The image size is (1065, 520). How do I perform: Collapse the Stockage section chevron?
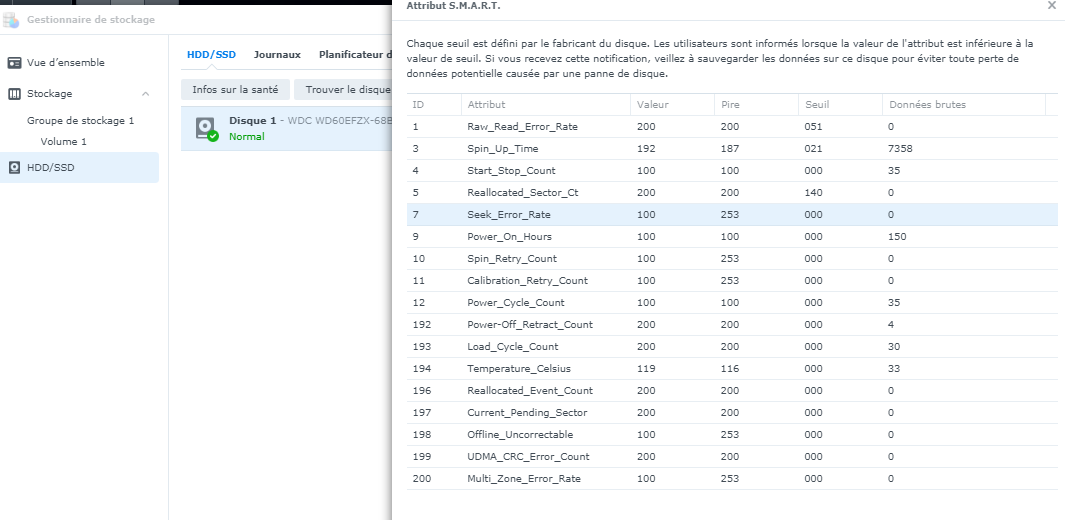tap(145, 94)
